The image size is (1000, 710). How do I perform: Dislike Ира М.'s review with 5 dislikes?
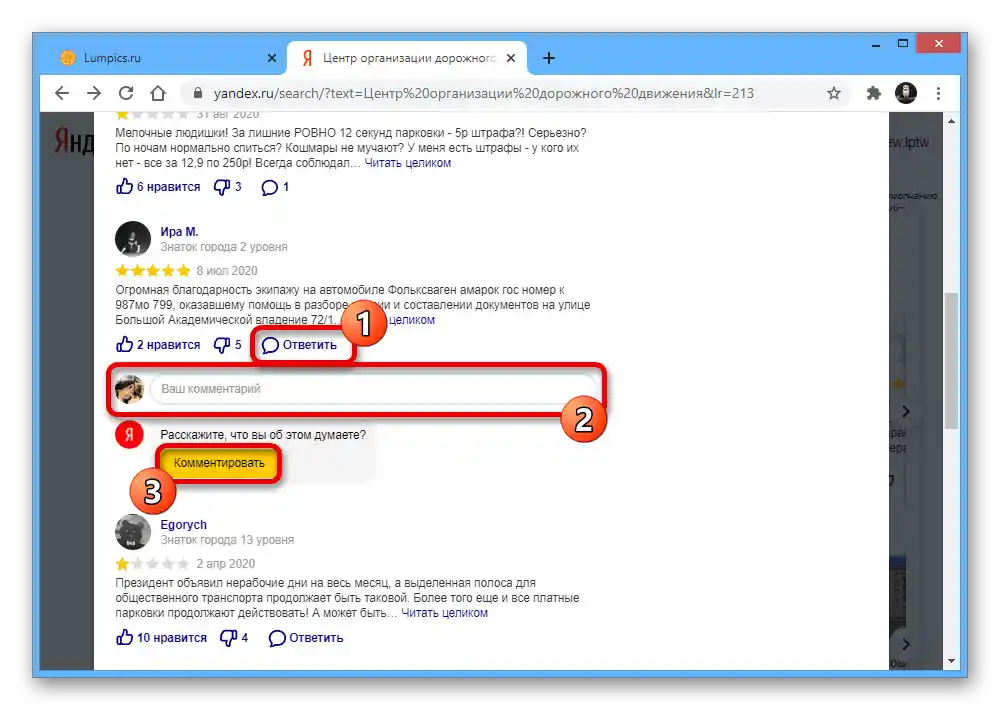coord(228,345)
